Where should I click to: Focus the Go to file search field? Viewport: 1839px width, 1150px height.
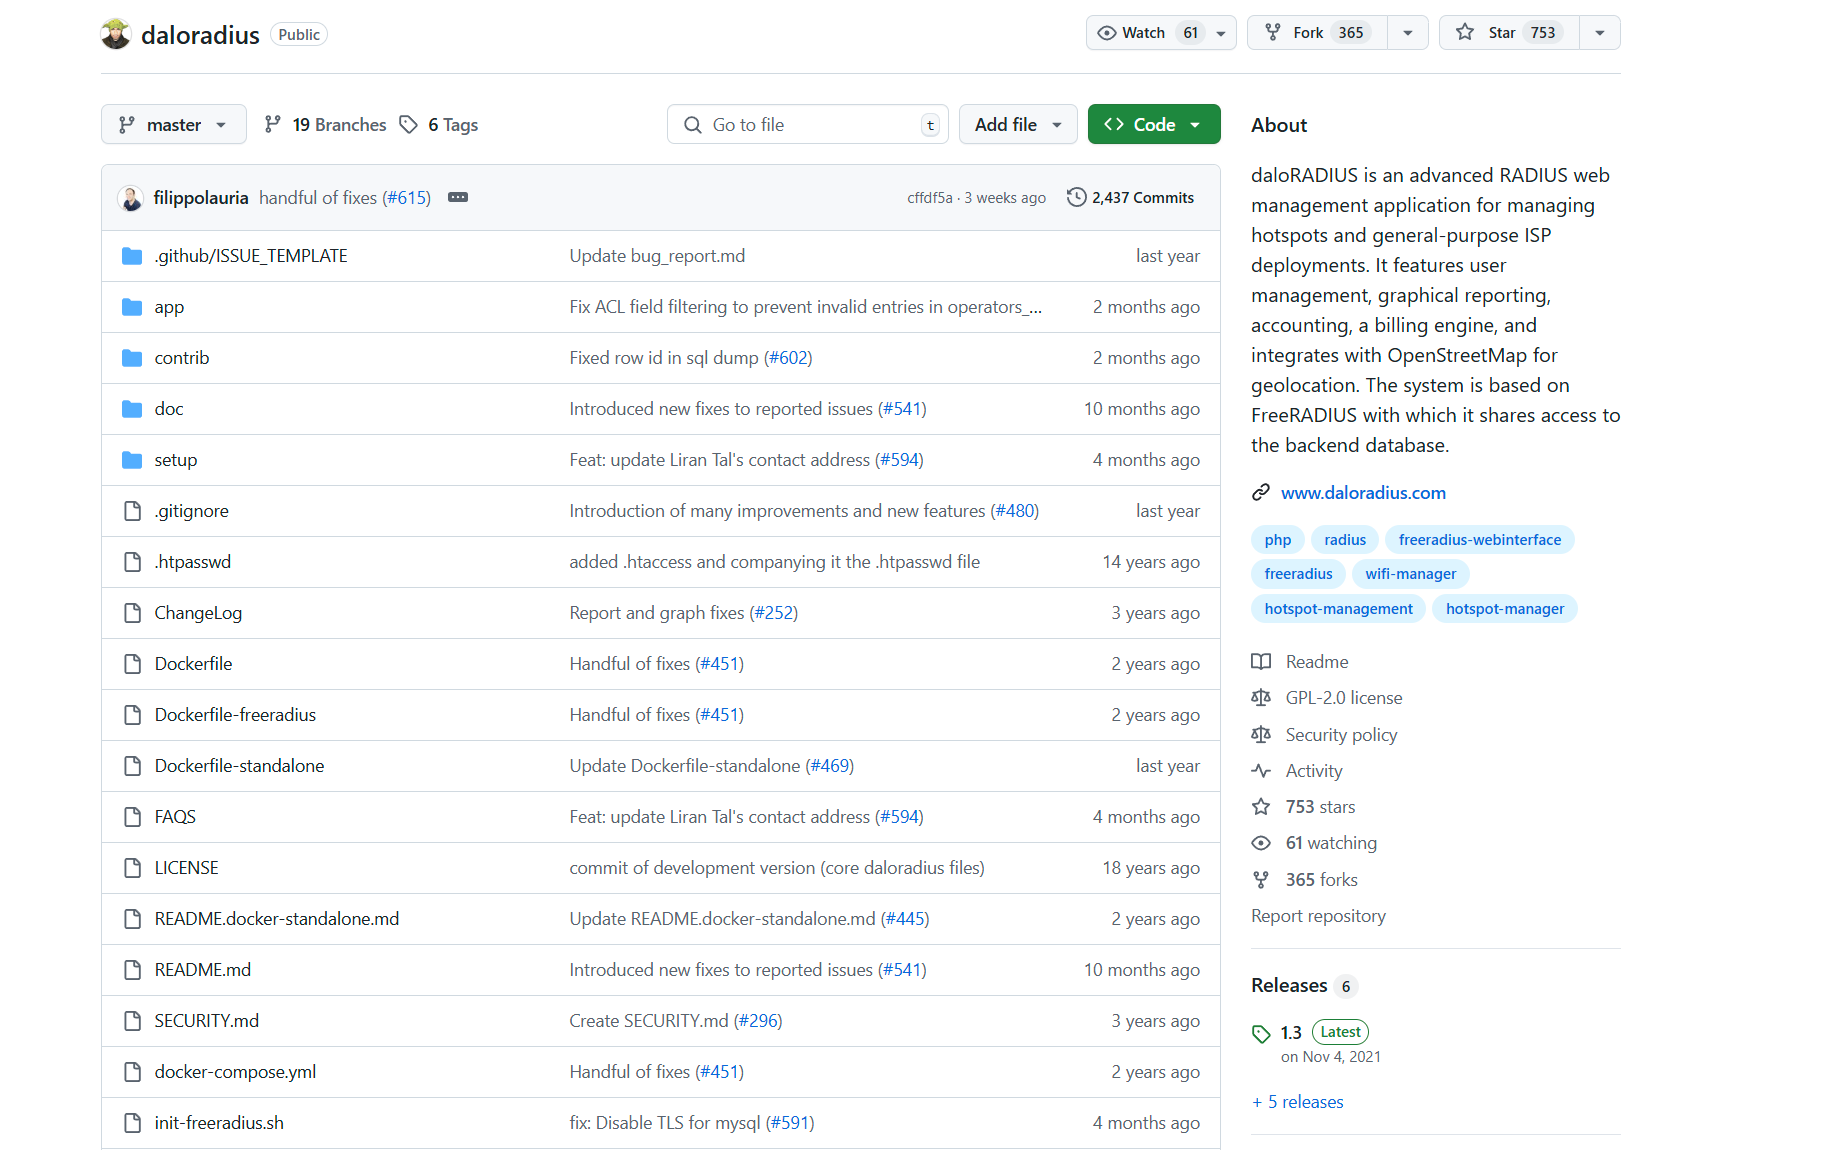coord(808,124)
